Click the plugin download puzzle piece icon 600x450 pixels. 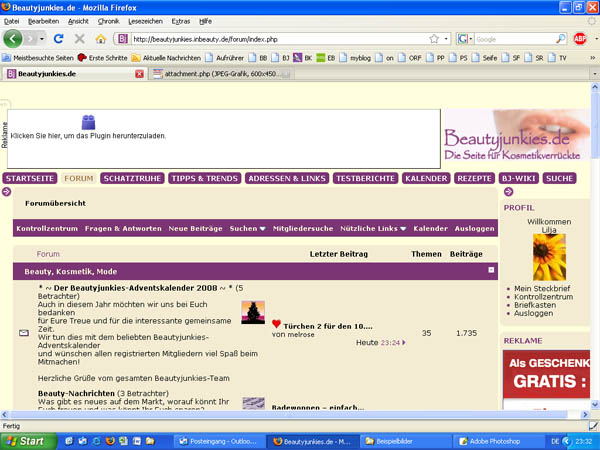(x=88, y=122)
